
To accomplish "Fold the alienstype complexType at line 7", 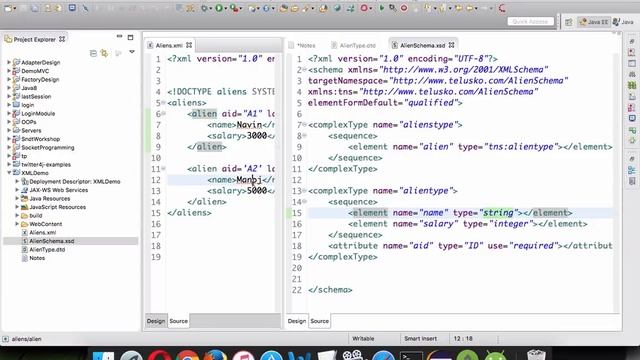I will point(304,124).
